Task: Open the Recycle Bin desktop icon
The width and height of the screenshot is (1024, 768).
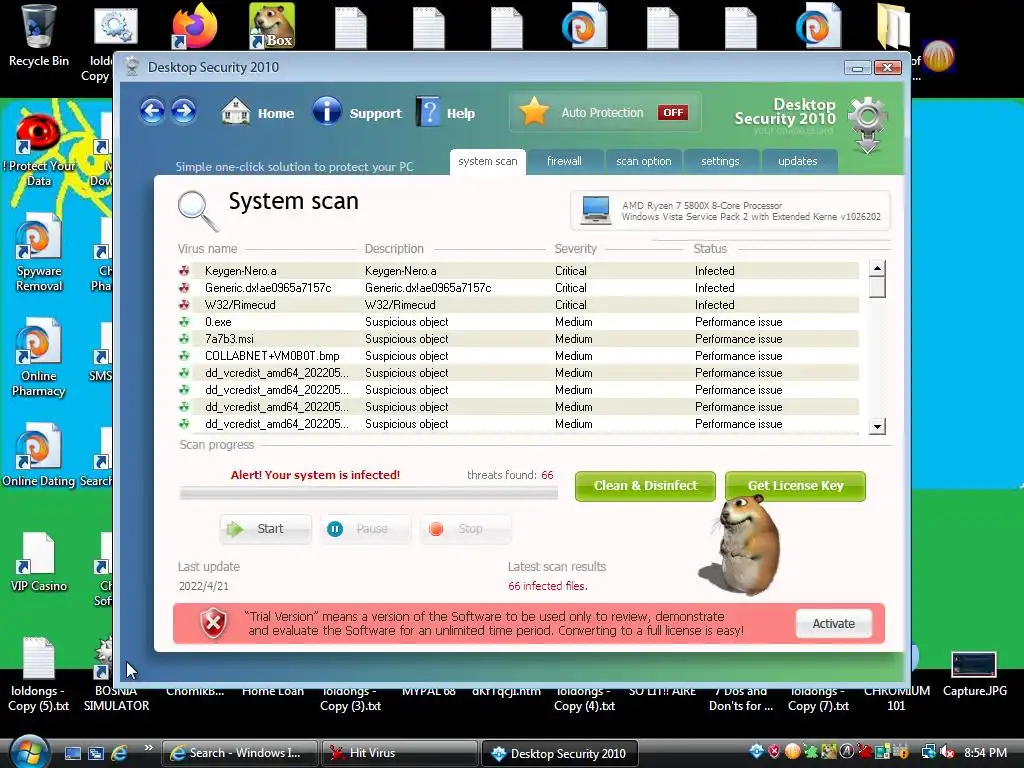Action: point(39,36)
